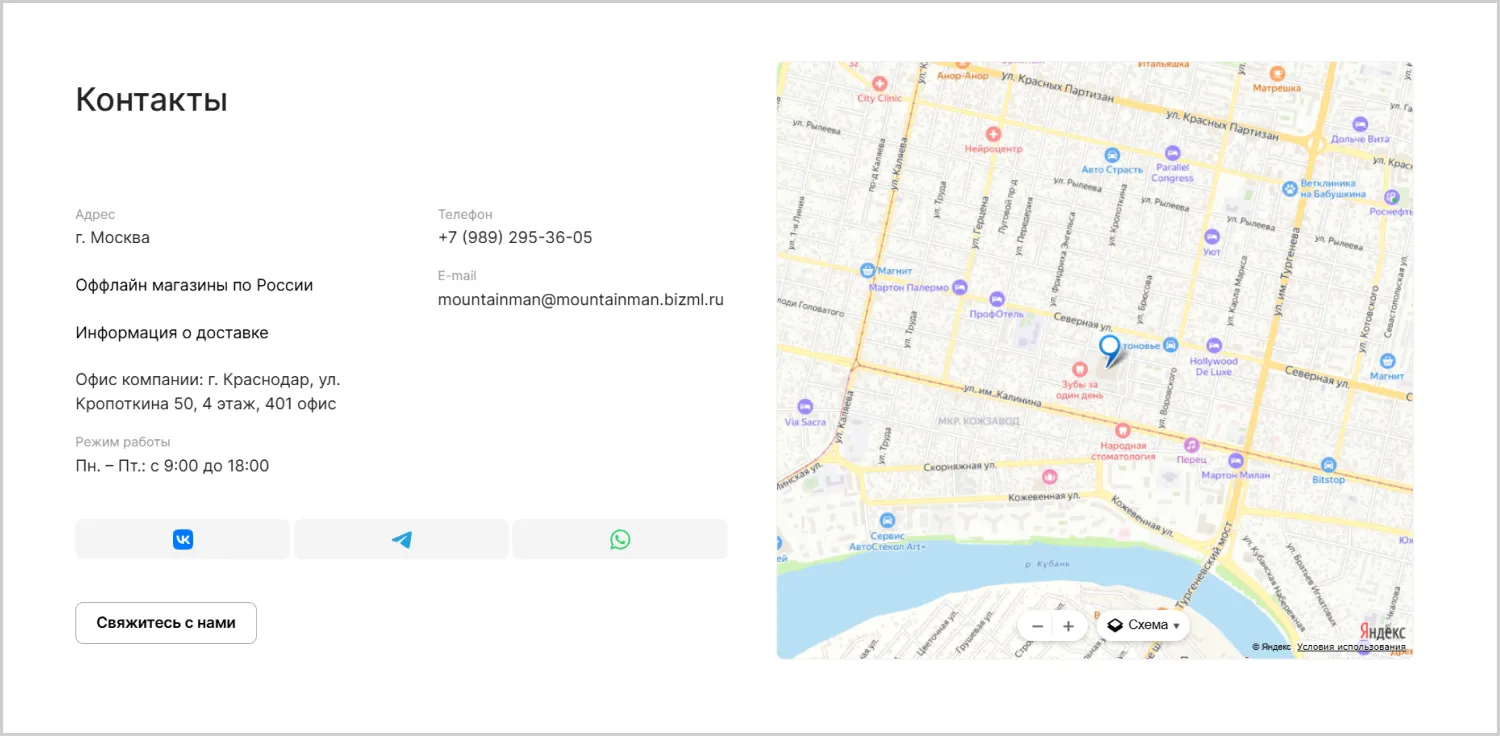This screenshot has height=736, width=1500.
Task: Select the Via Sacra marker
Action: (806, 406)
